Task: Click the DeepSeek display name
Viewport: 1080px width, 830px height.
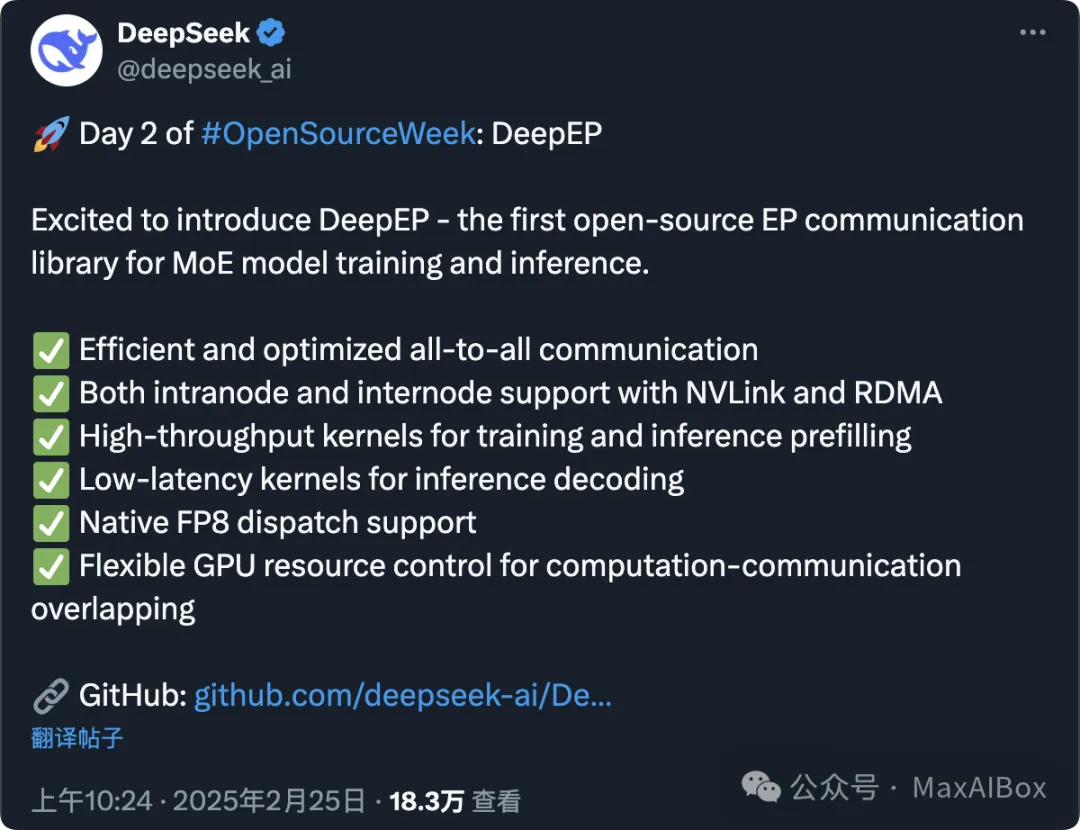Action: click(182, 33)
